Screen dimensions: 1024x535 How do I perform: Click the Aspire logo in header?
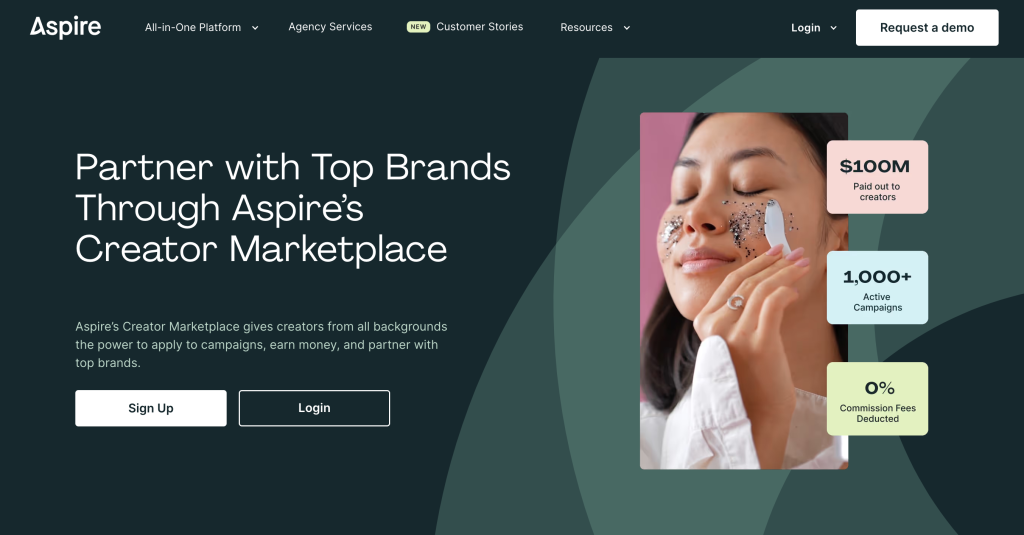click(65, 27)
